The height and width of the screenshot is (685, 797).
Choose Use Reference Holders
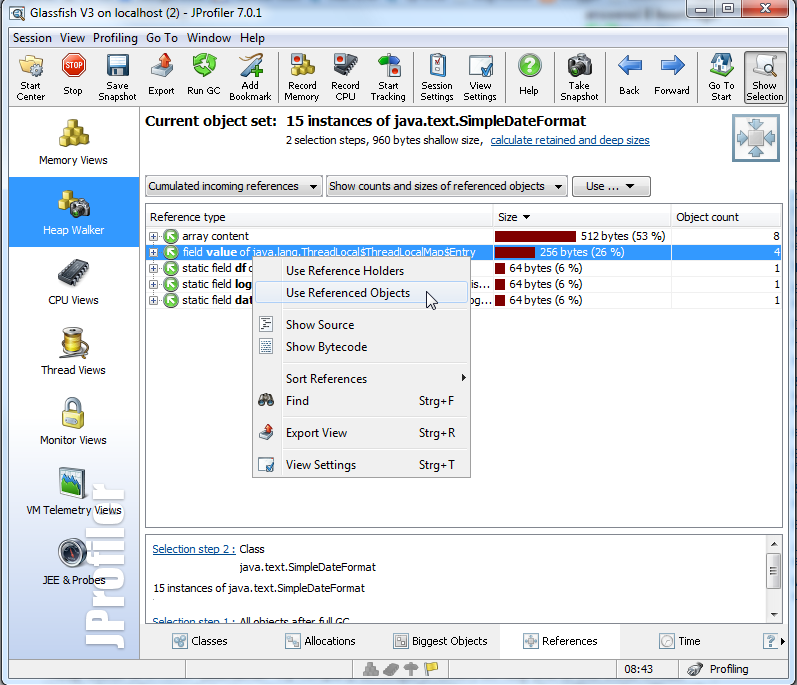361,271
